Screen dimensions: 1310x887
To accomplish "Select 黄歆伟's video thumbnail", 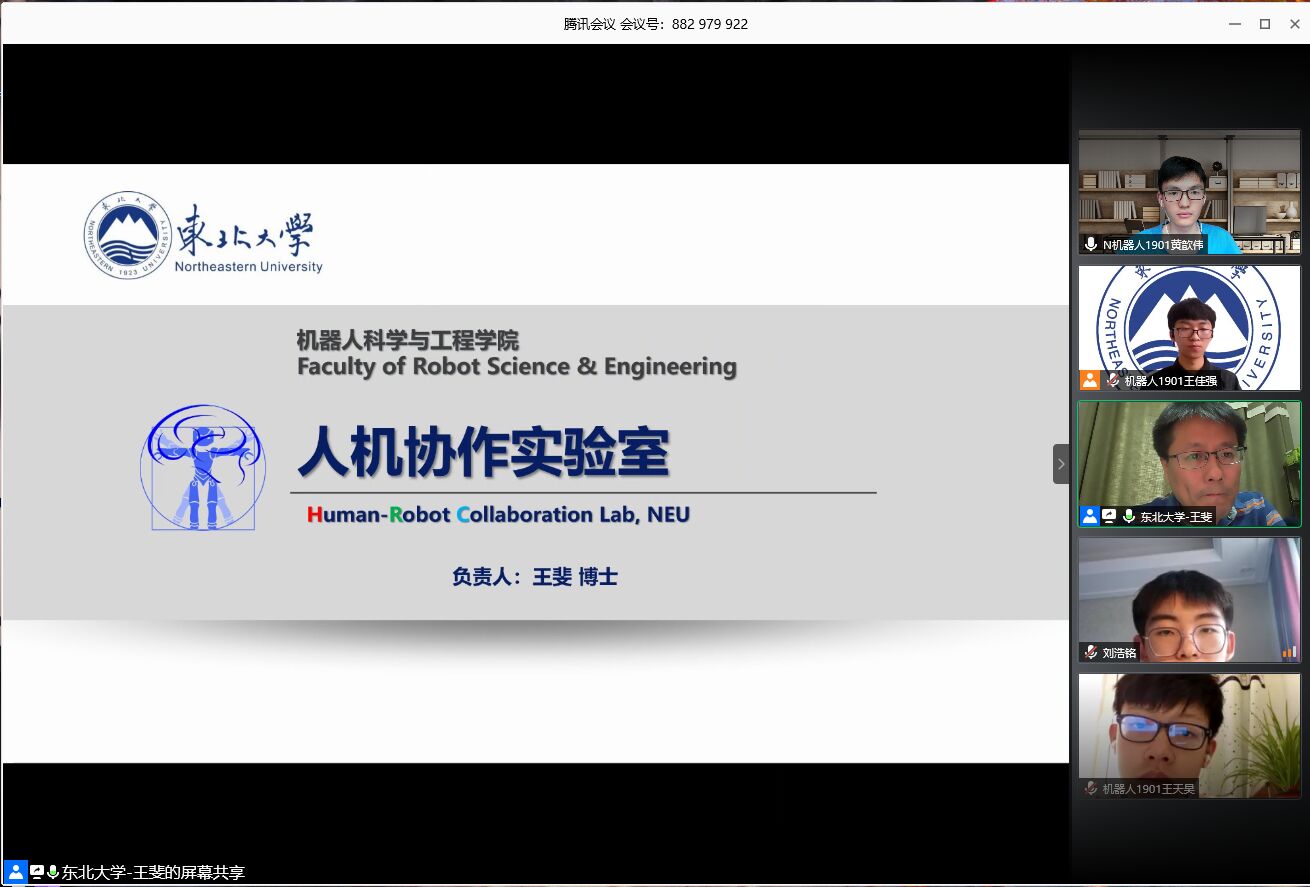I will coord(1189,190).
